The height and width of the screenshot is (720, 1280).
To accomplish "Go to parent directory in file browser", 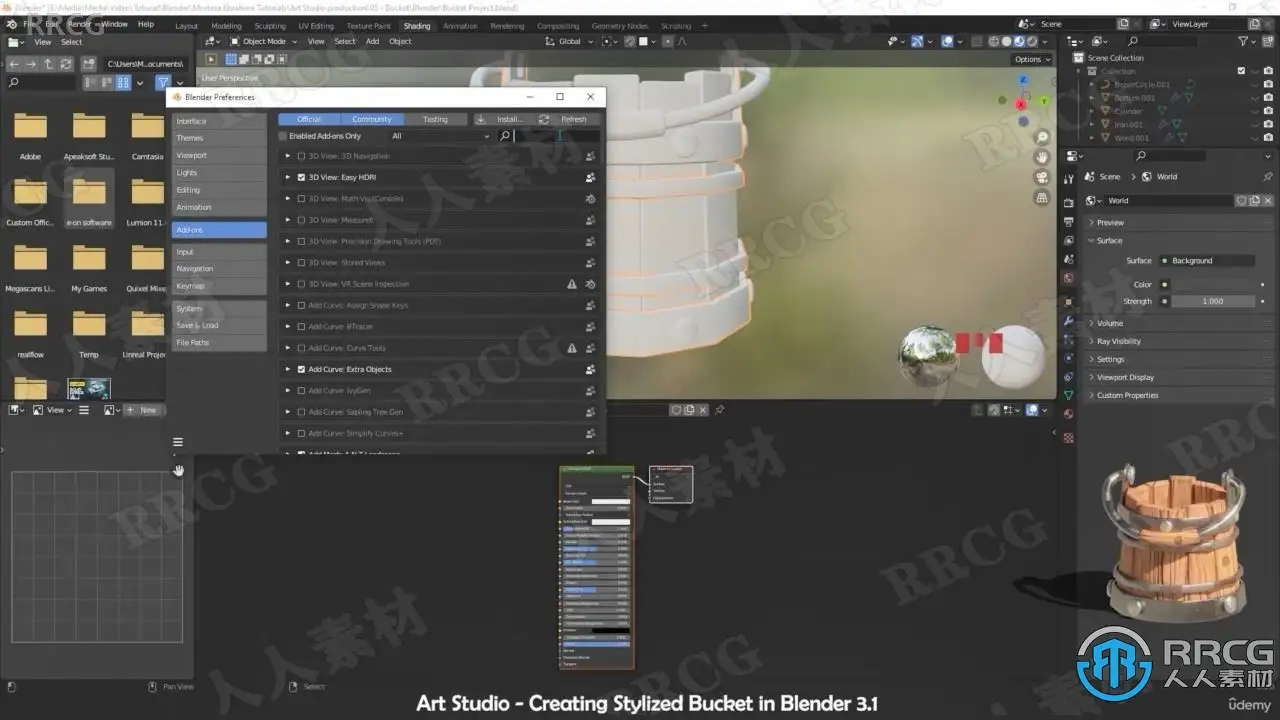I will pyautogui.click(x=48, y=64).
